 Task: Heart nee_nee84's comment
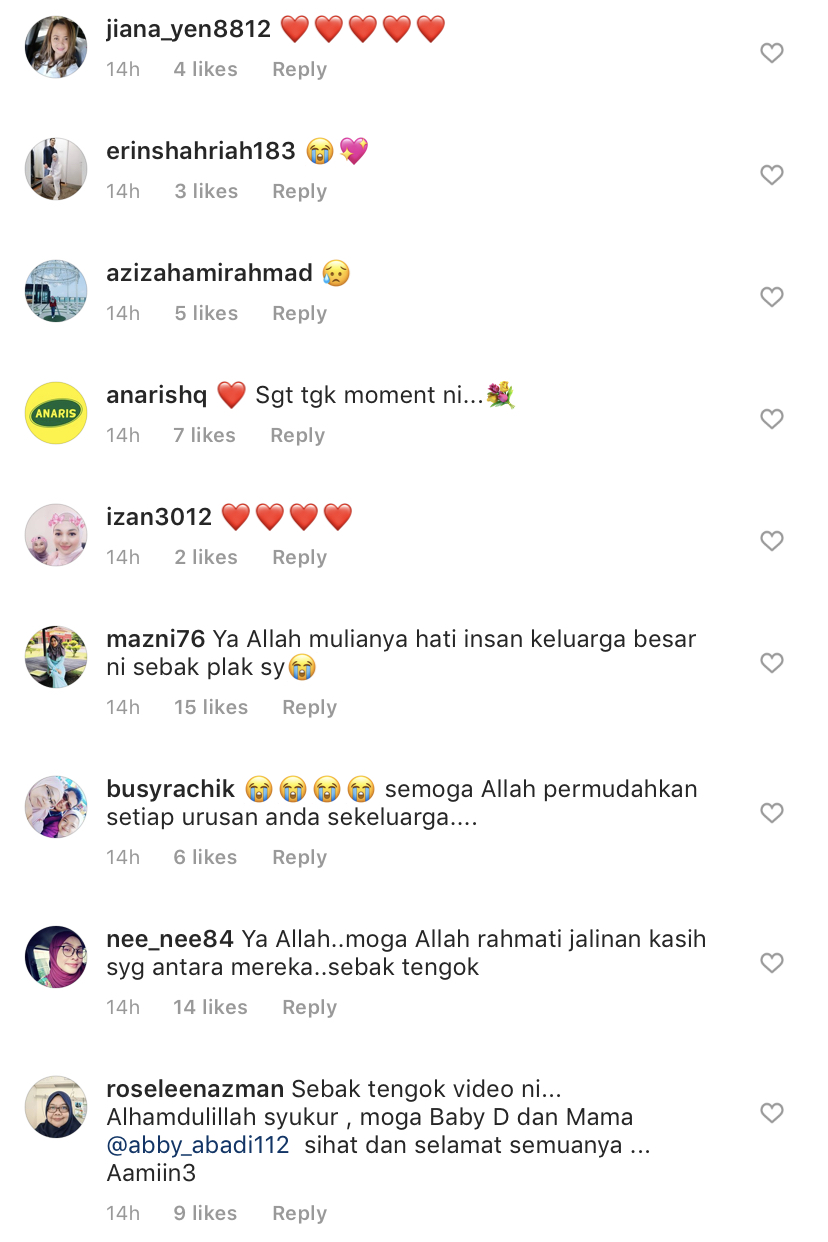(771, 963)
